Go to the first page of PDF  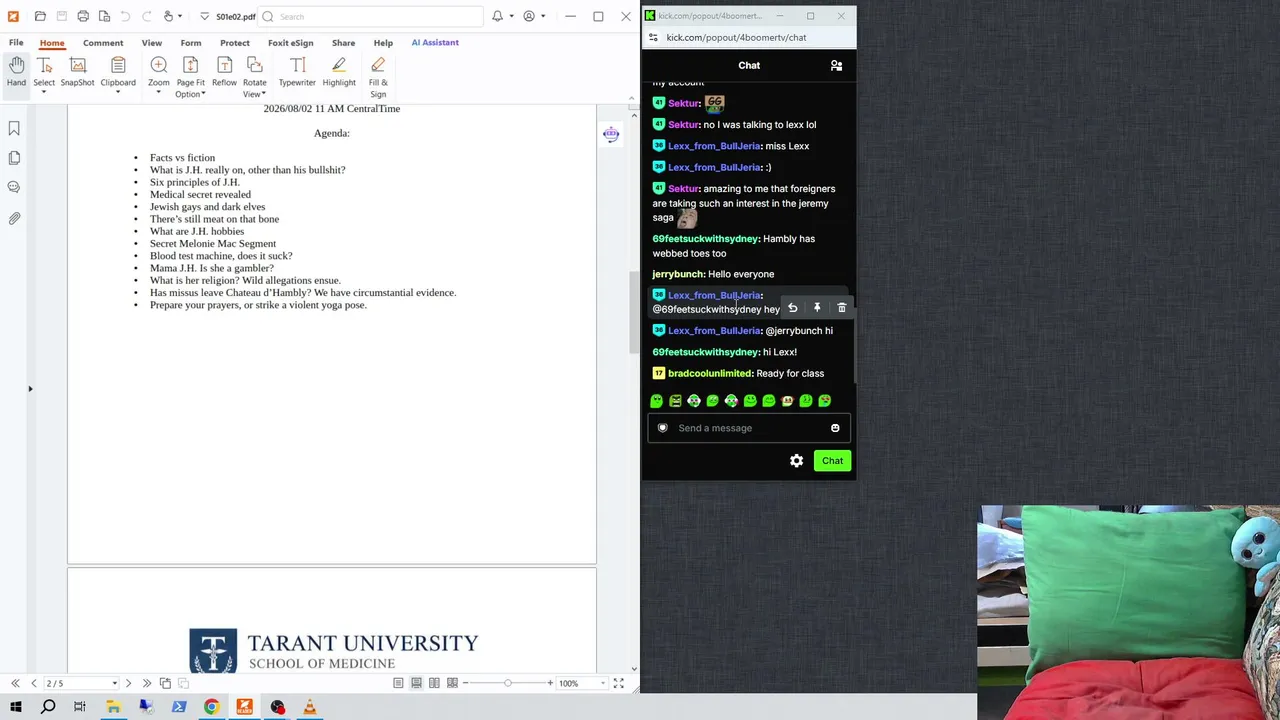click(x=15, y=683)
